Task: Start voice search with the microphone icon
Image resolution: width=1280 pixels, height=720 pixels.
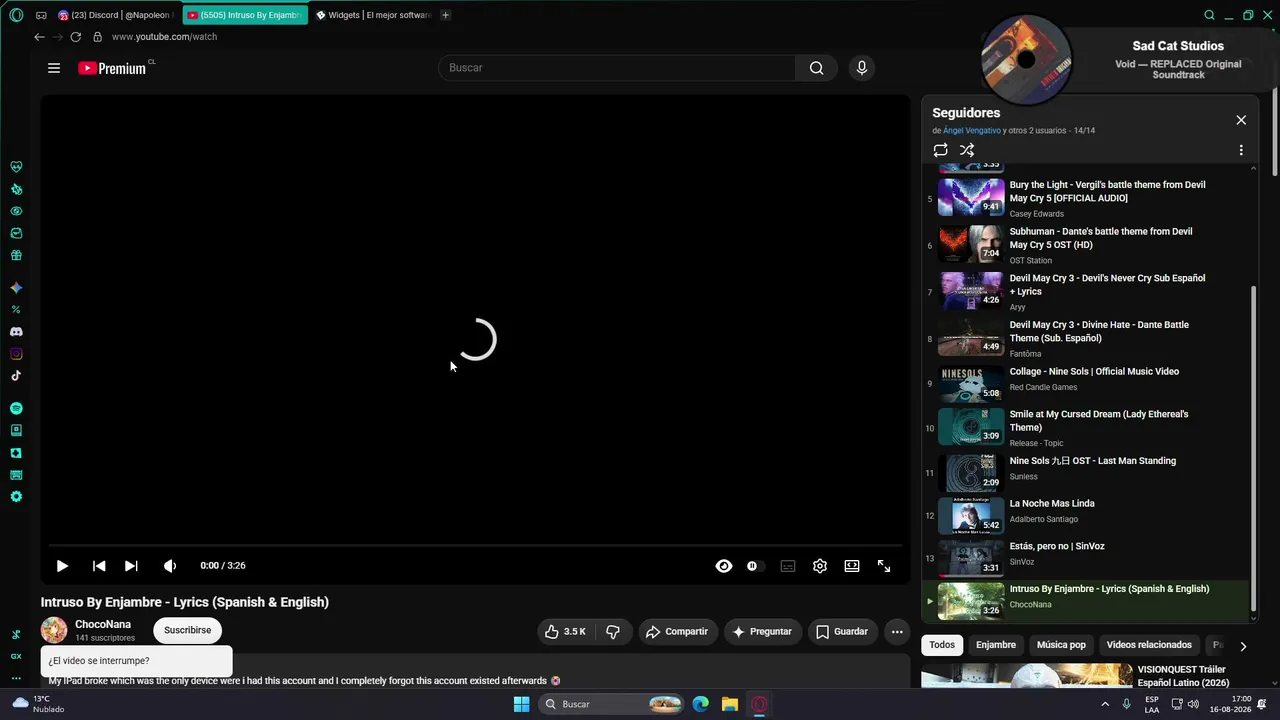Action: pyautogui.click(x=862, y=68)
